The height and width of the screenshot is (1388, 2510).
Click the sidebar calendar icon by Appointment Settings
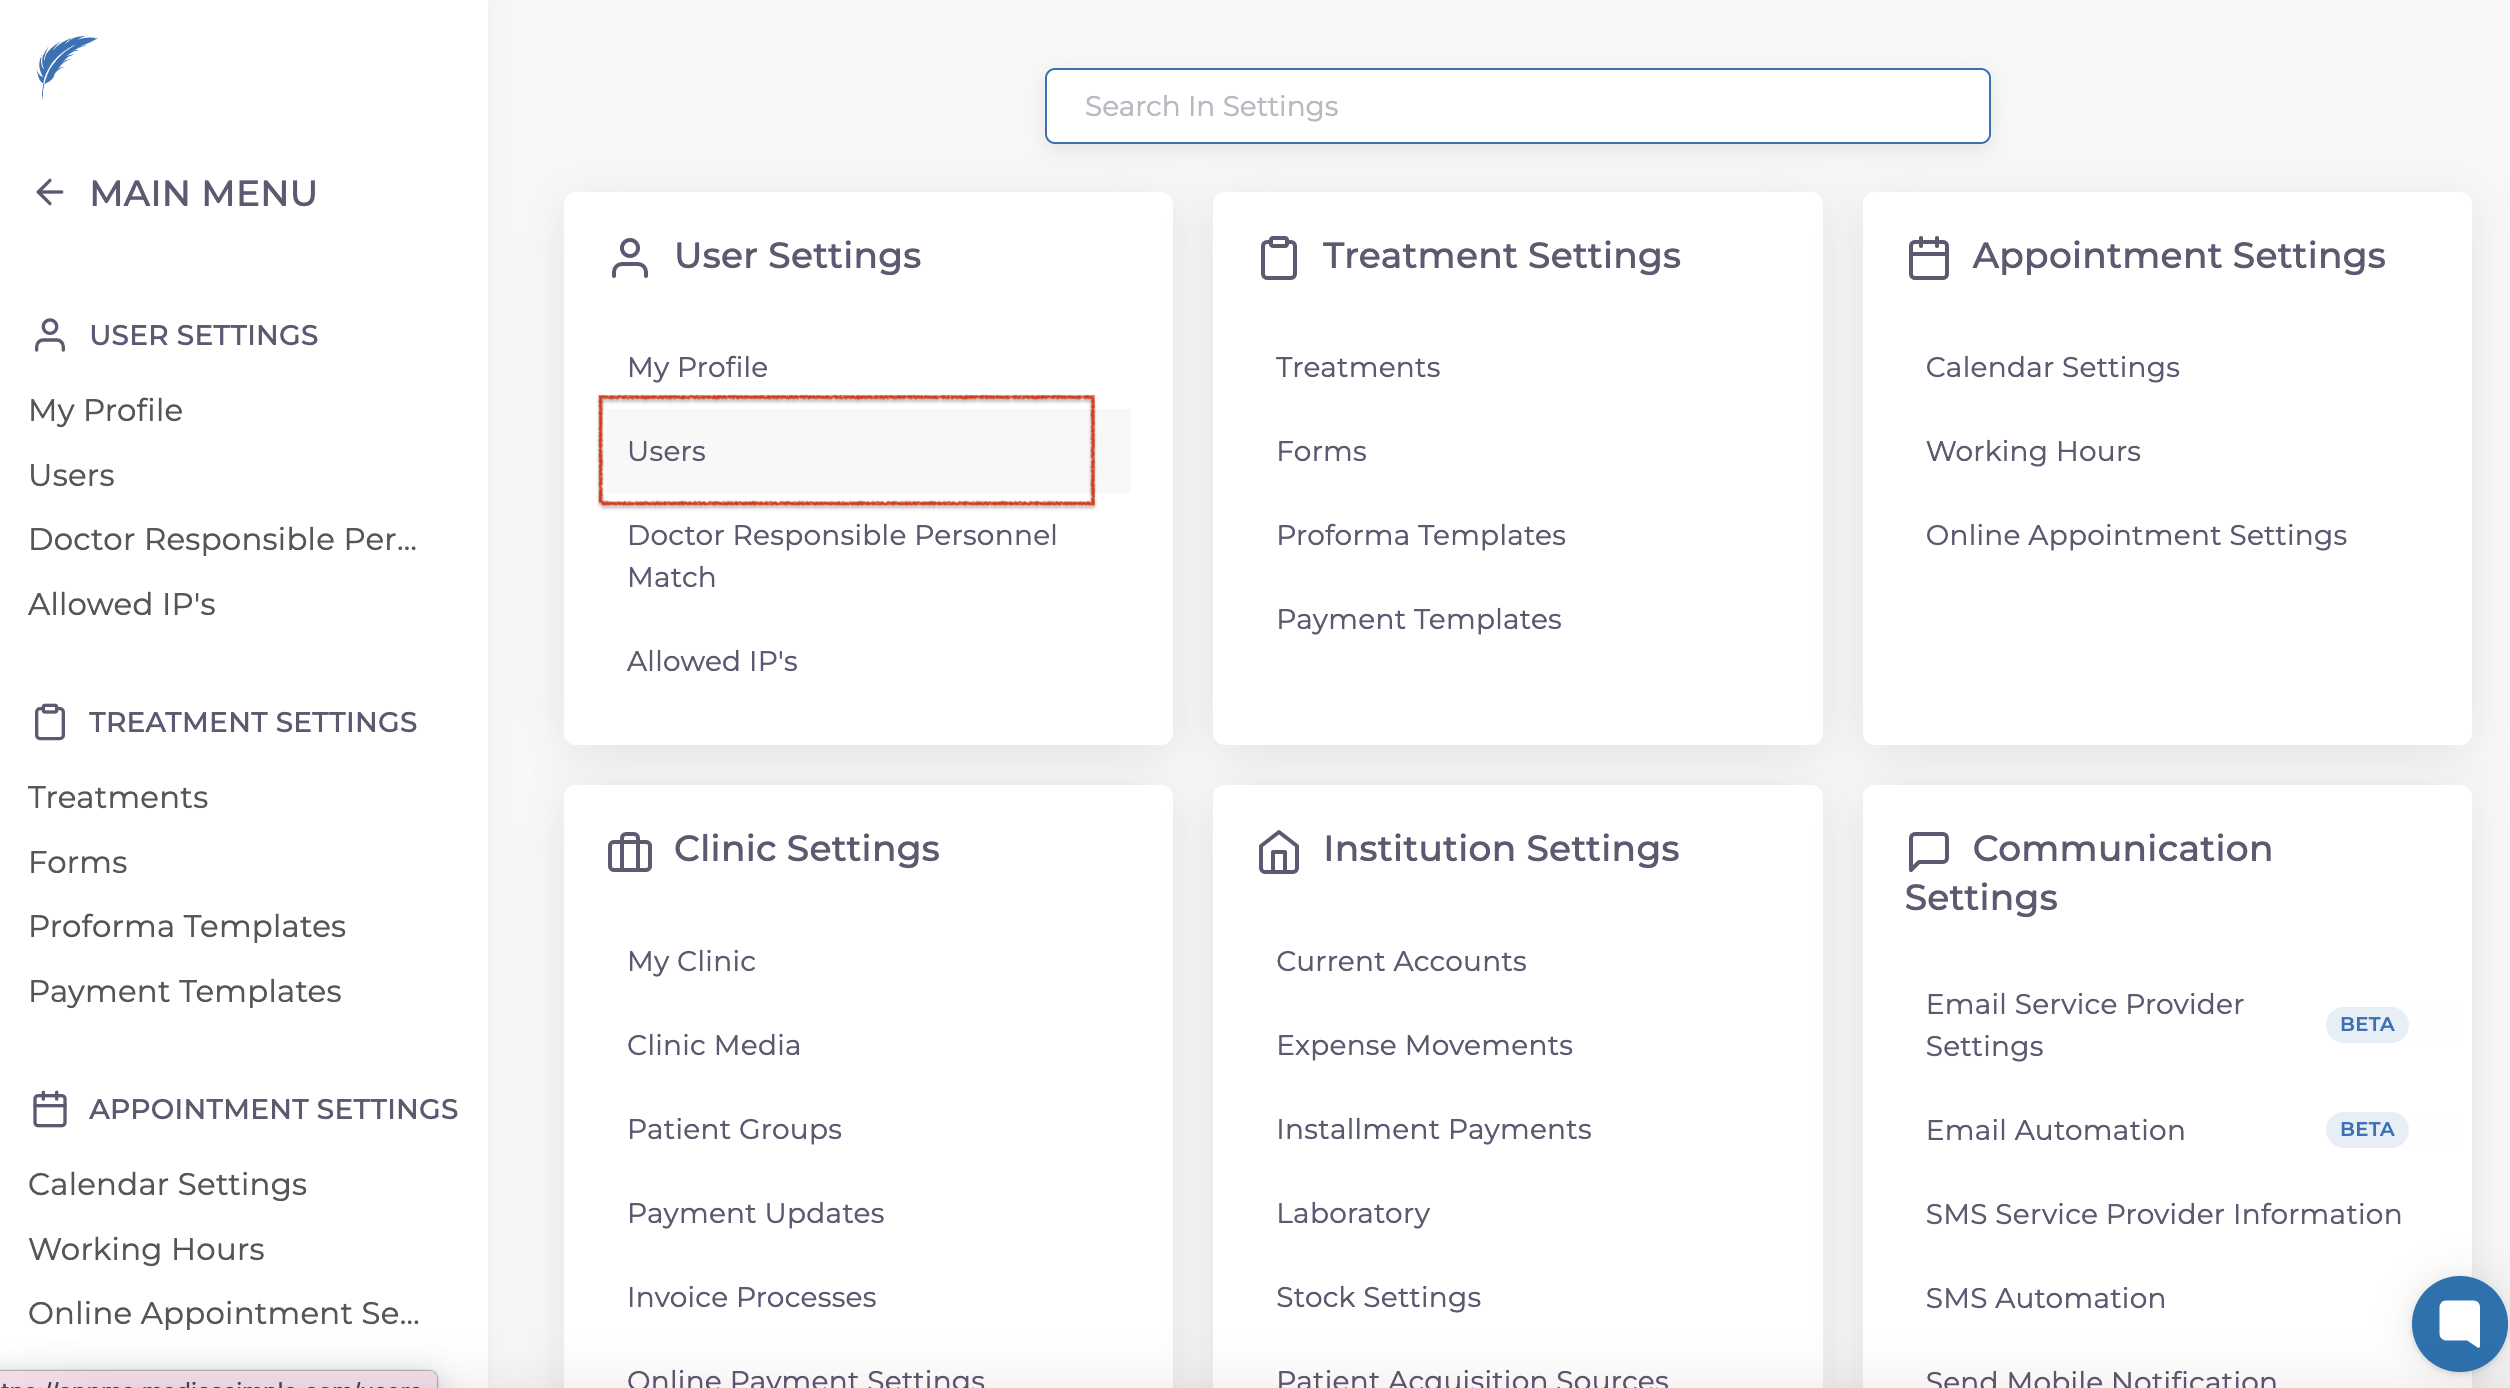(49, 1109)
